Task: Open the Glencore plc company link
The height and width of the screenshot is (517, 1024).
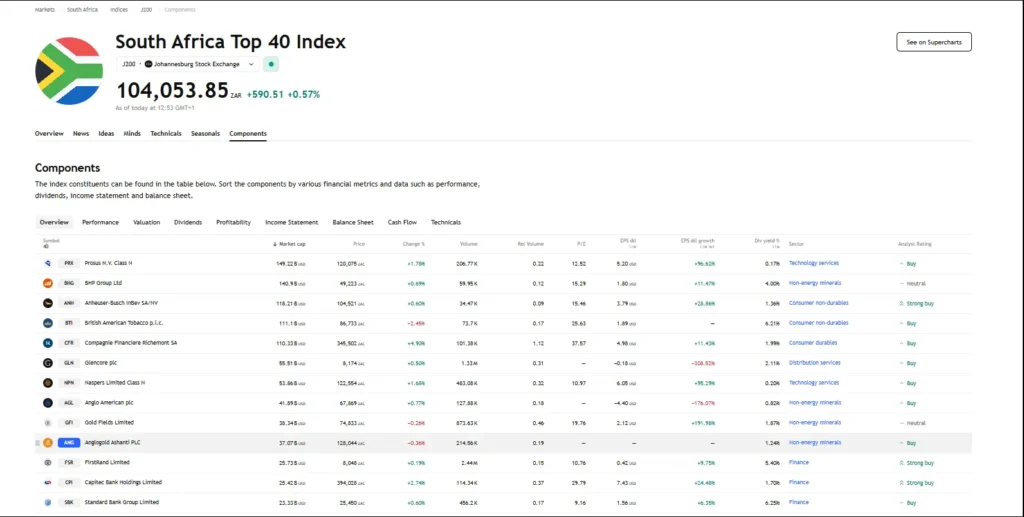Action: [x=101, y=363]
